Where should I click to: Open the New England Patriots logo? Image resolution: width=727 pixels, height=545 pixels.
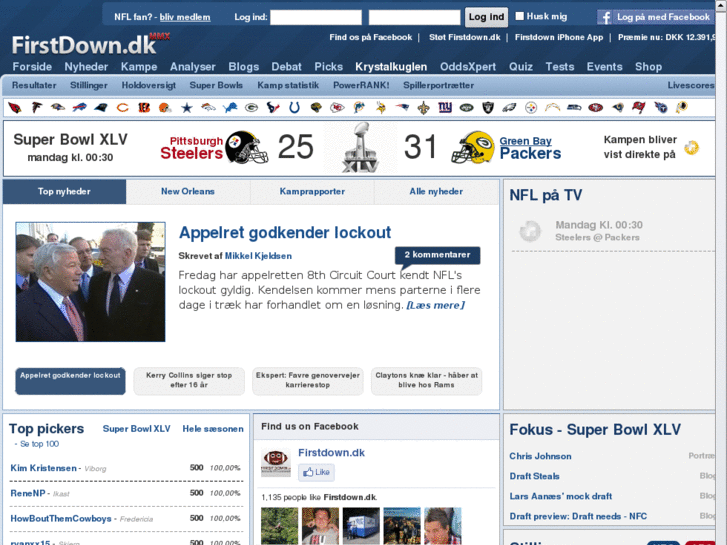pyautogui.click(x=402, y=108)
